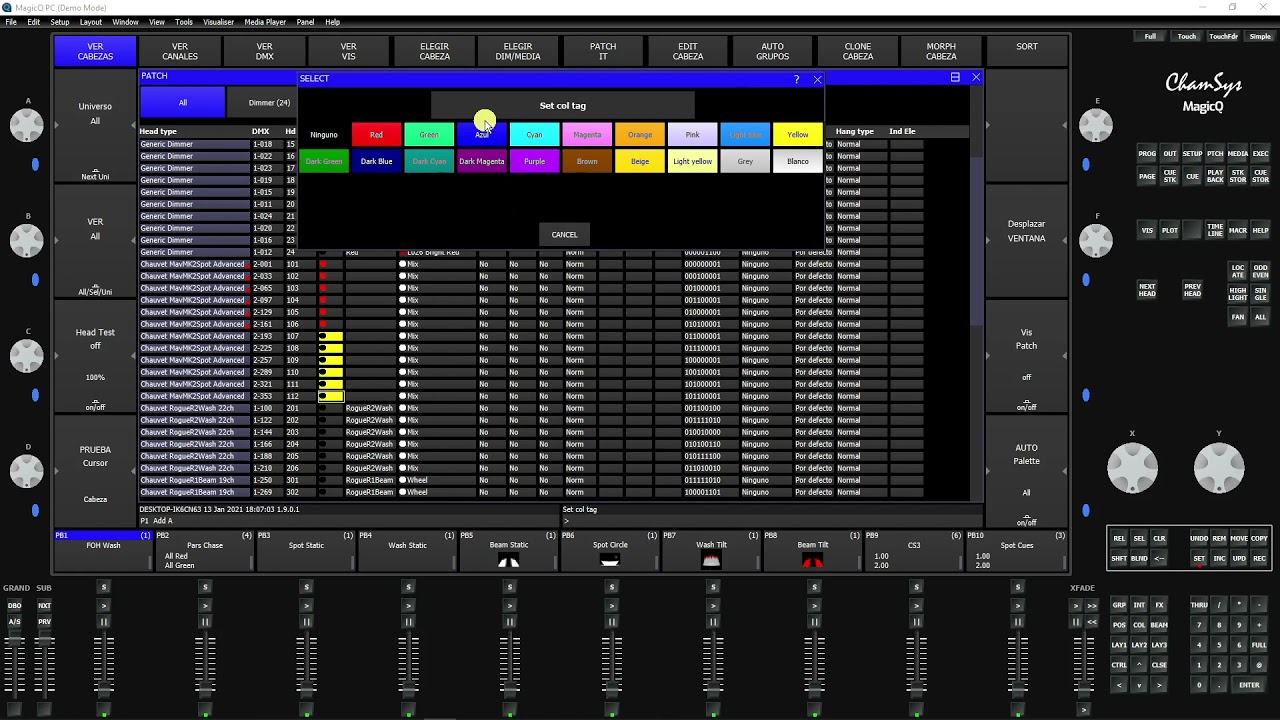Image resolution: width=1280 pixels, height=720 pixels.
Task: Click the Y encoder wheel
Action: click(1218, 467)
